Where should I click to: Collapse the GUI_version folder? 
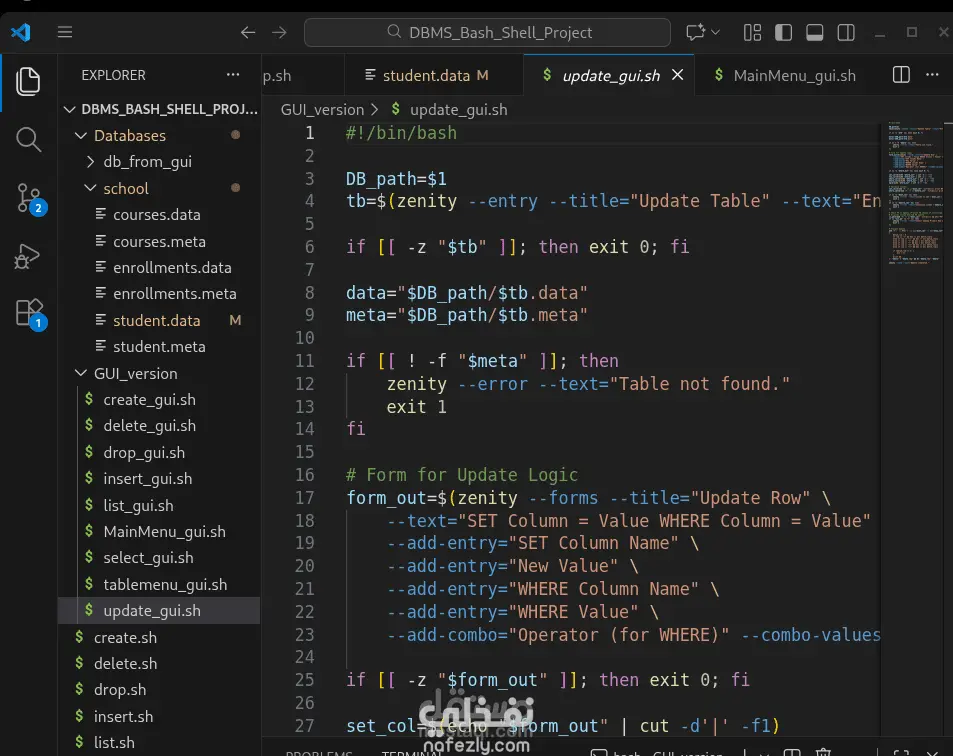pyautogui.click(x=135, y=373)
